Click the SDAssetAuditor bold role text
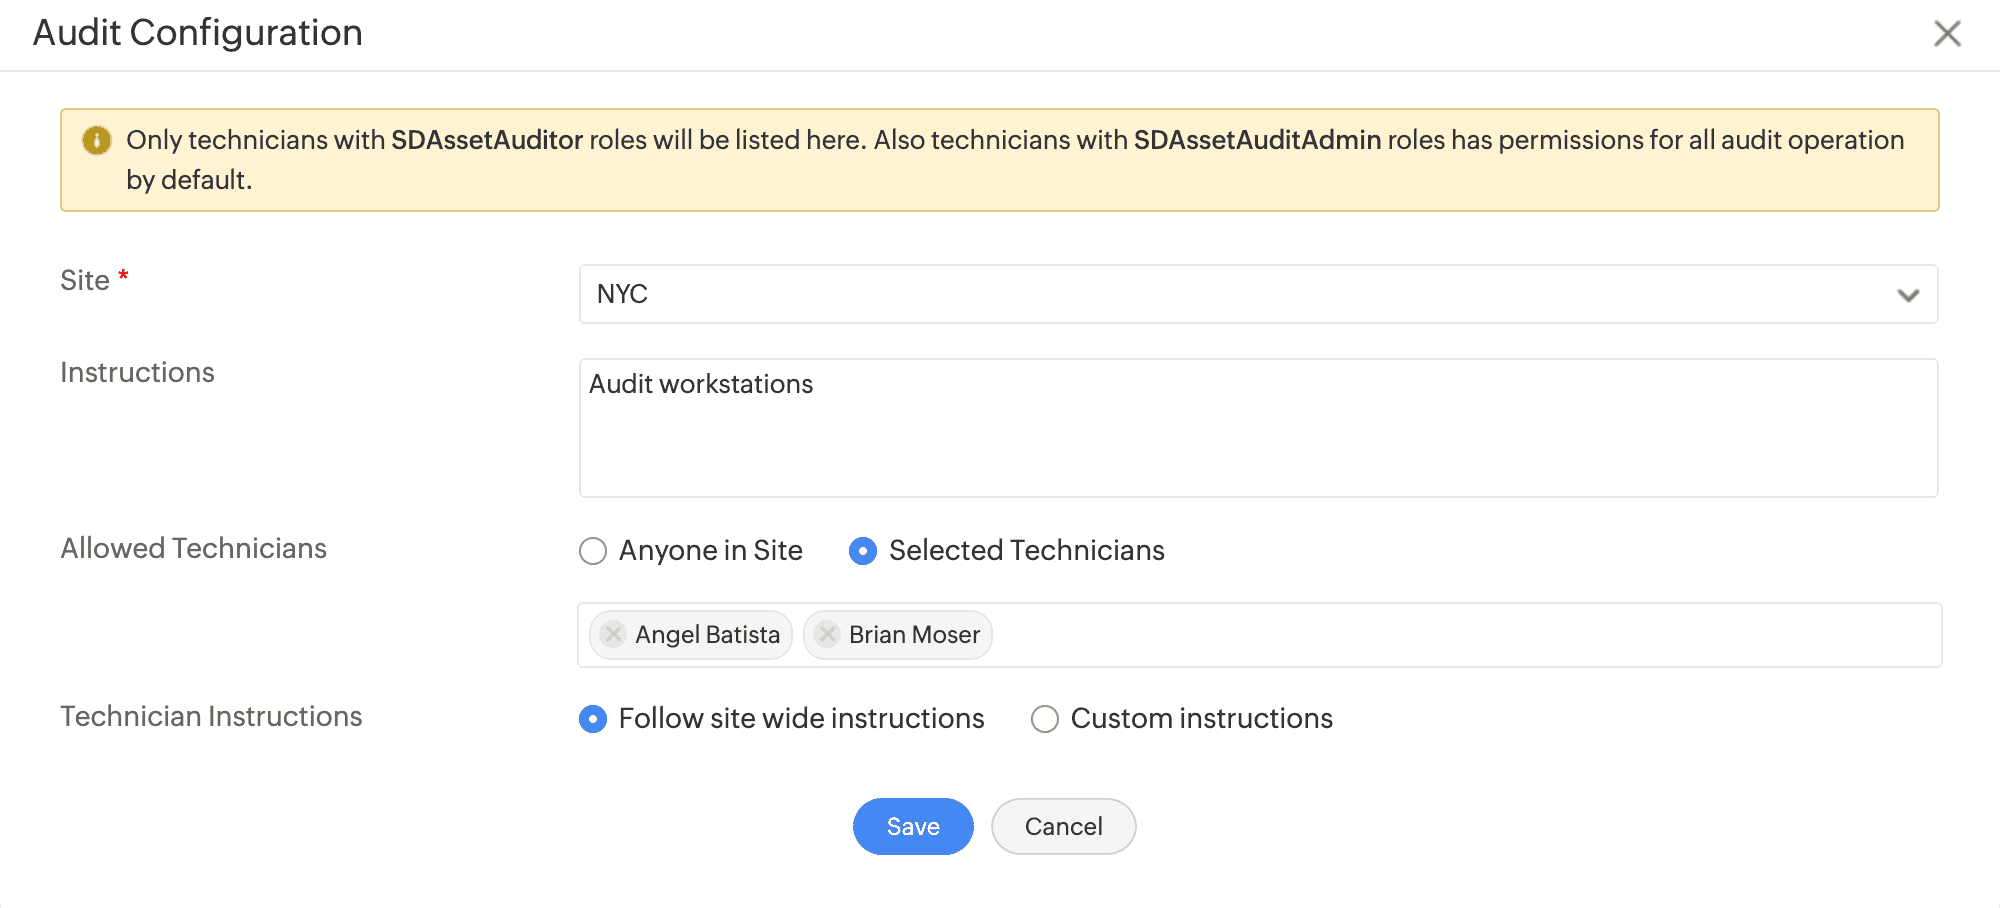2000x908 pixels. pos(487,140)
